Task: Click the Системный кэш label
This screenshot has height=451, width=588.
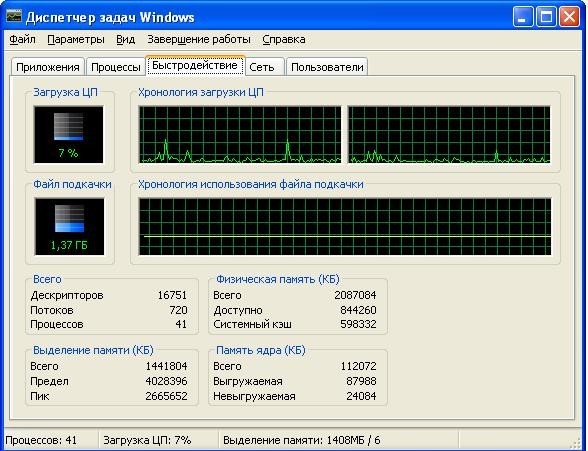Action: [252, 324]
